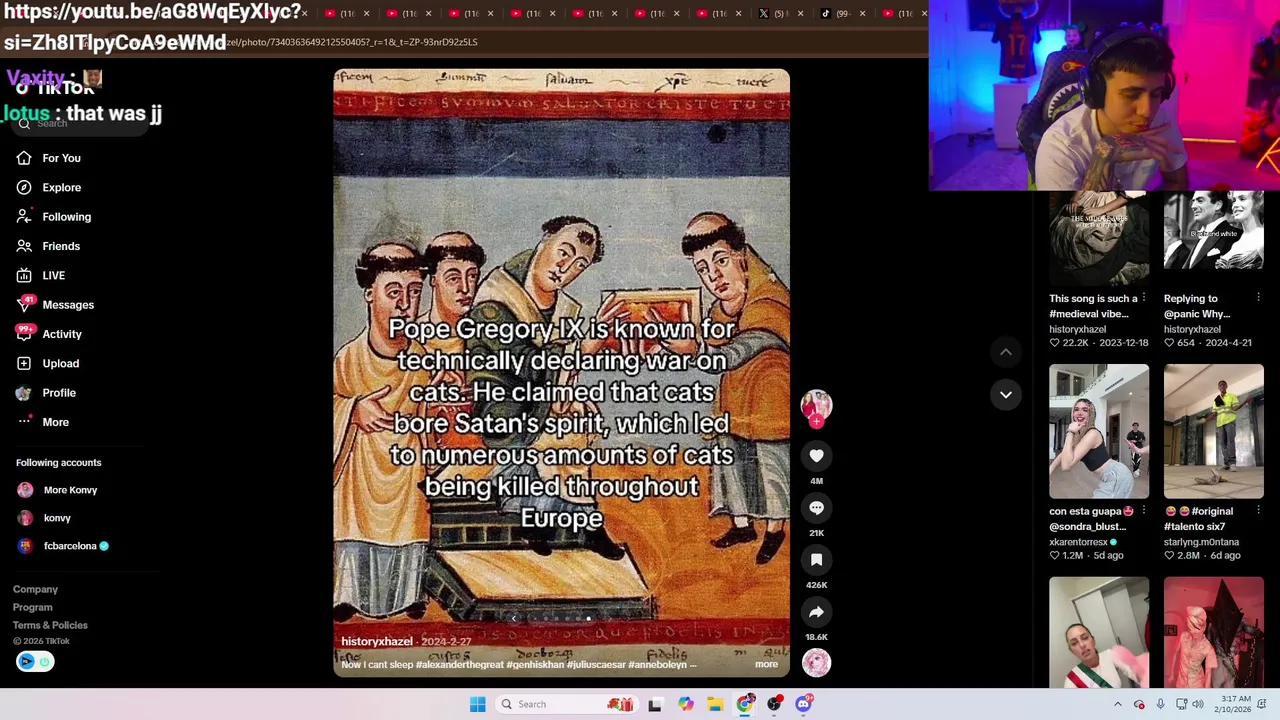Open starlyng.m0ntana creator profile
Viewport: 1280px width, 720px height.
[1201, 542]
